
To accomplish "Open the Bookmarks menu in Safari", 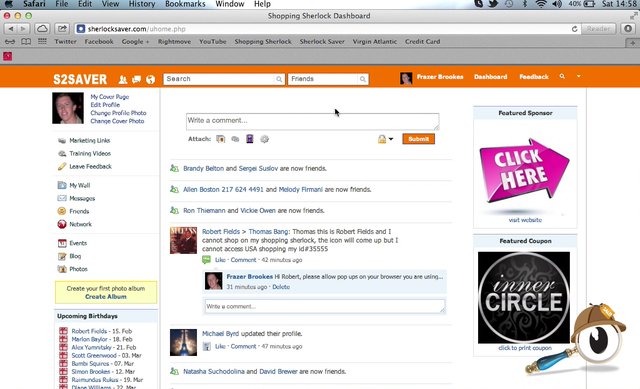I will tap(185, 4).
